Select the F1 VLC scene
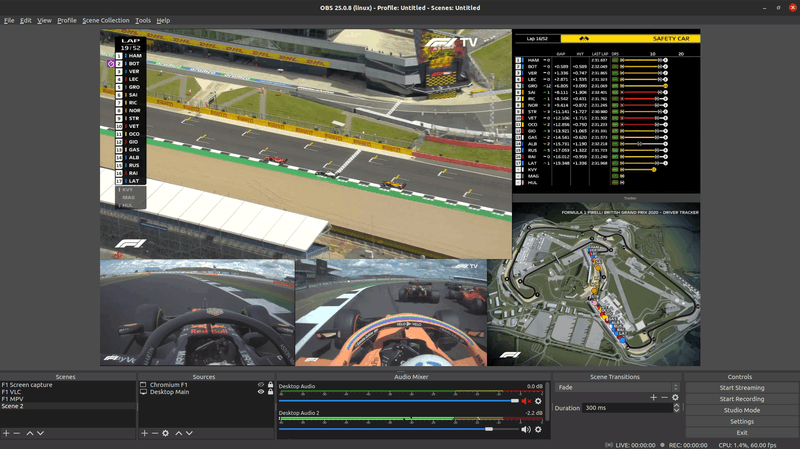Screen dimensions: 800x449 click(68, 392)
